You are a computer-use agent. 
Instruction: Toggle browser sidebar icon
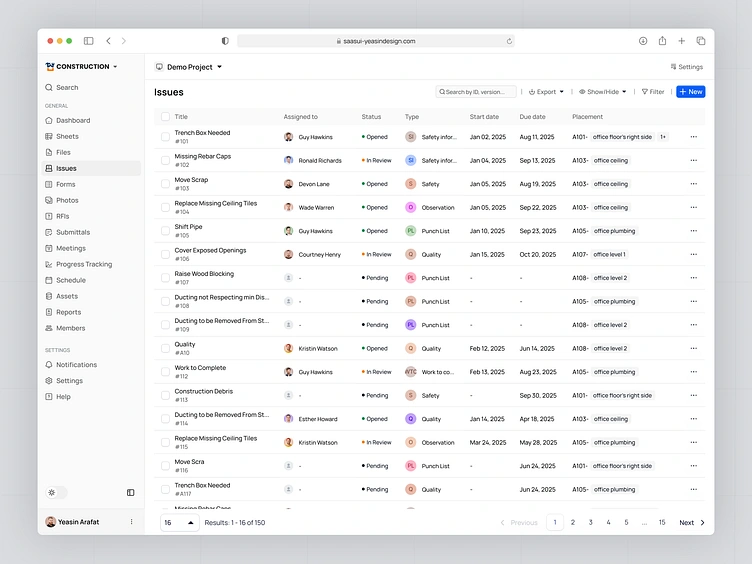pos(88,41)
